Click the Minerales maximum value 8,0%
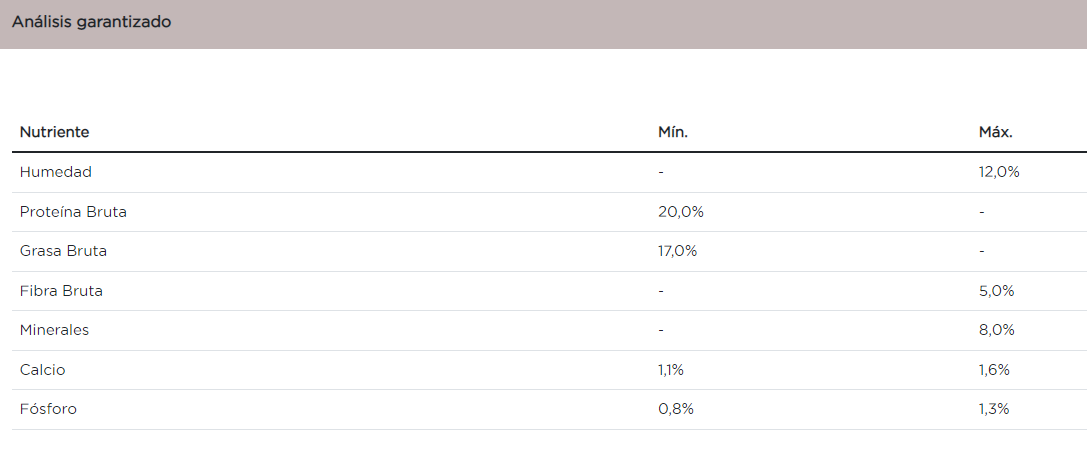Viewport: 1087px width, 450px height. pyautogui.click(x=997, y=330)
